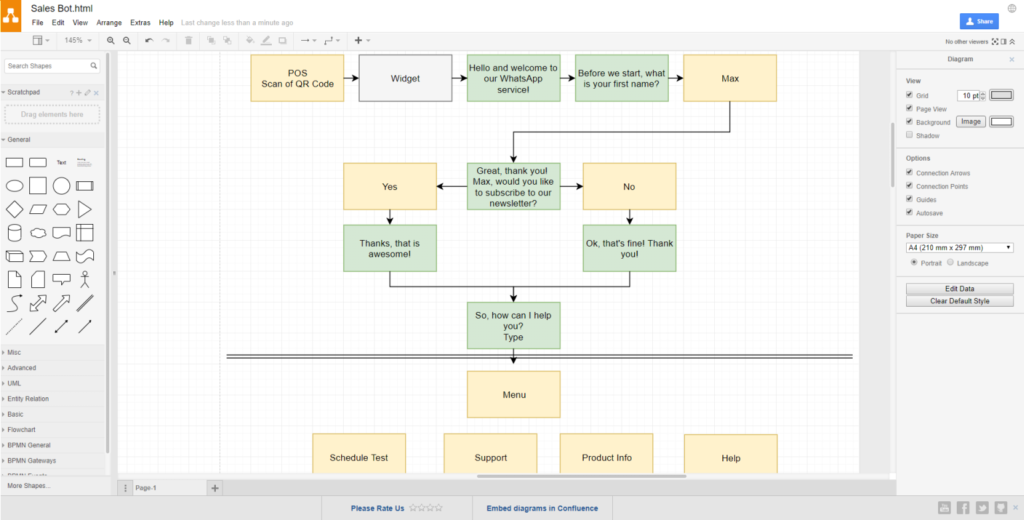Viewport: 1024px width, 520px height.
Task: Select the cloud shape in General palette
Action: (x=37, y=232)
